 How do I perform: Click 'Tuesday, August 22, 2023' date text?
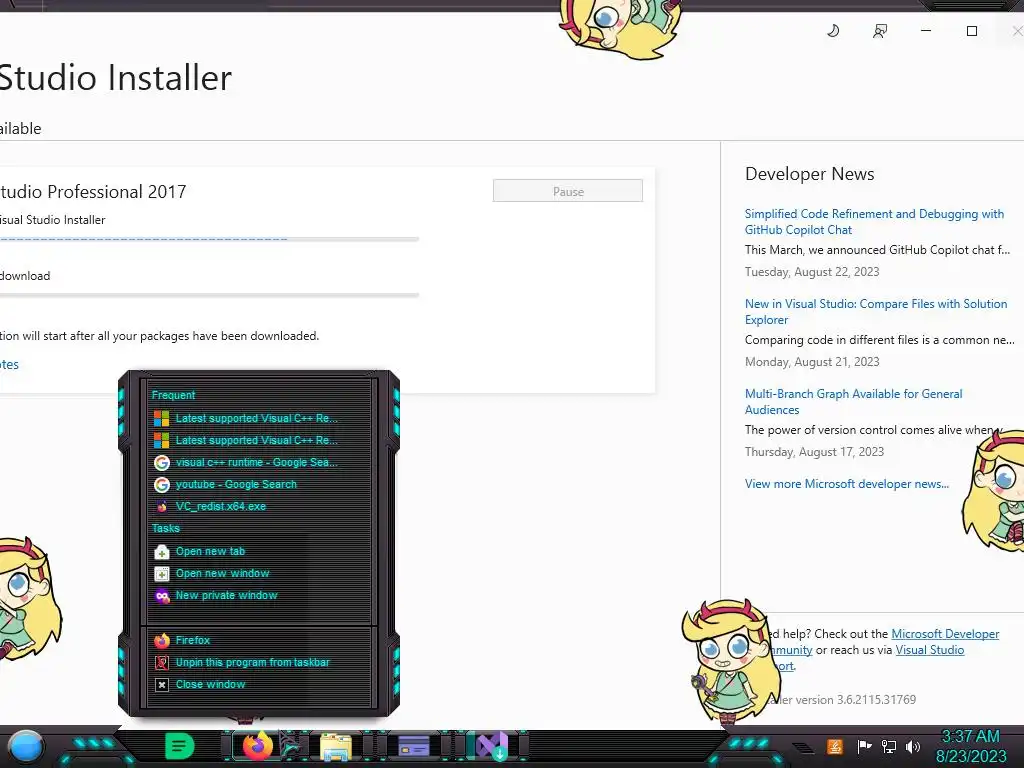click(812, 272)
